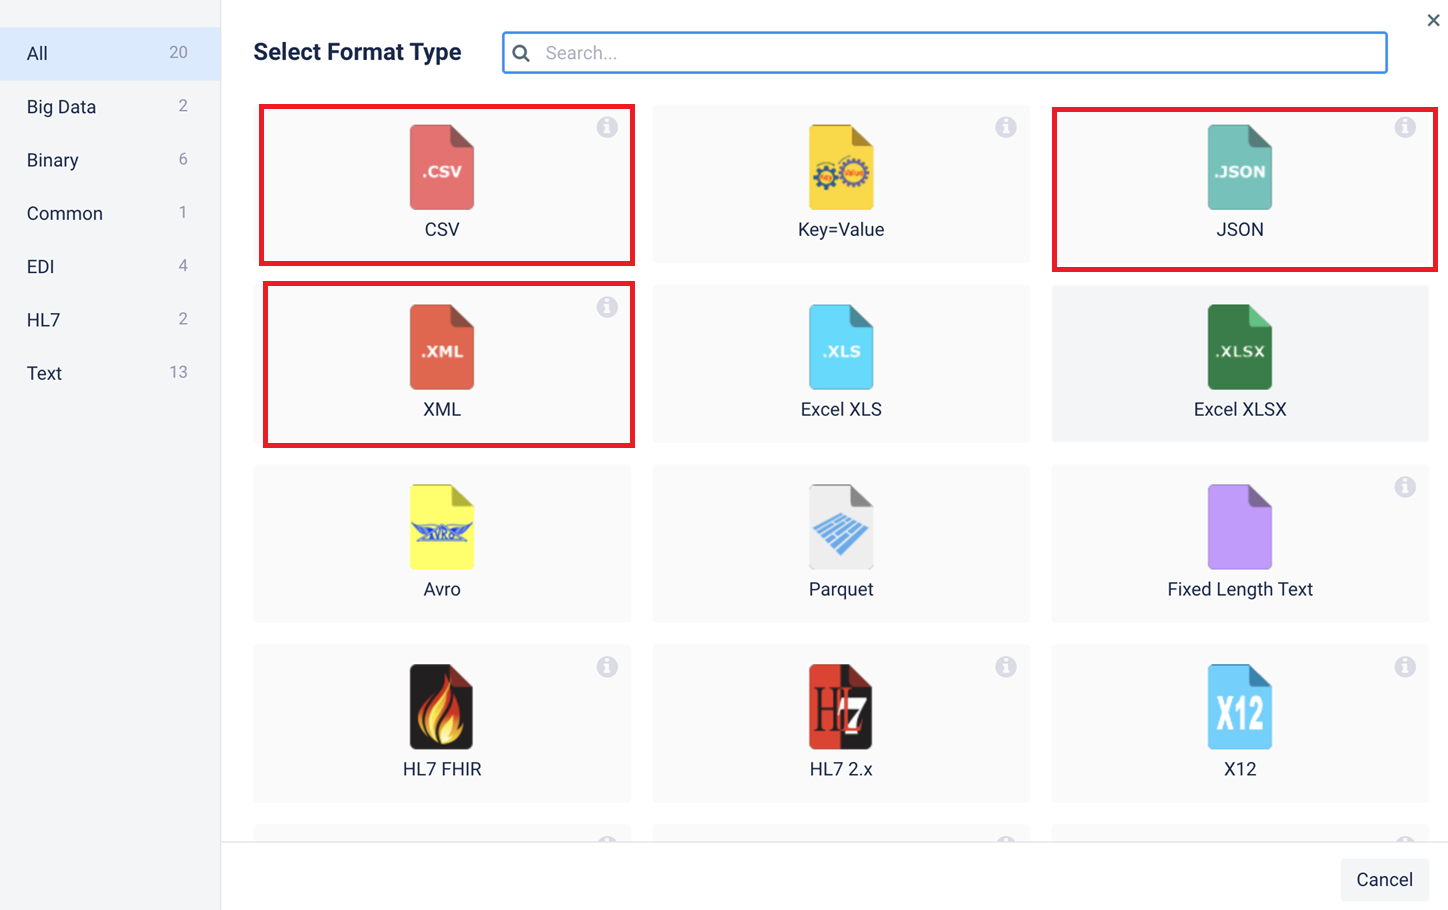Select the XML format icon
Image resolution: width=1448 pixels, height=910 pixels.
[x=442, y=347]
